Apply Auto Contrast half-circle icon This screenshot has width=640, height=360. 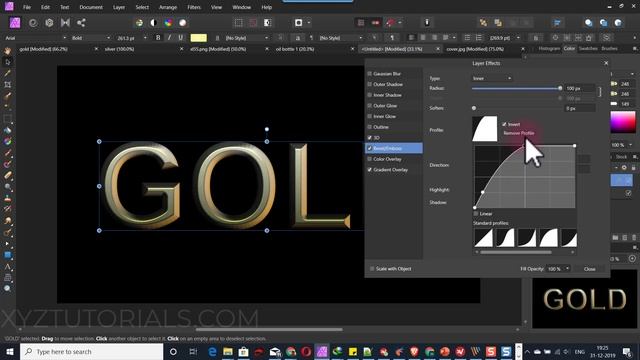point(153,23)
